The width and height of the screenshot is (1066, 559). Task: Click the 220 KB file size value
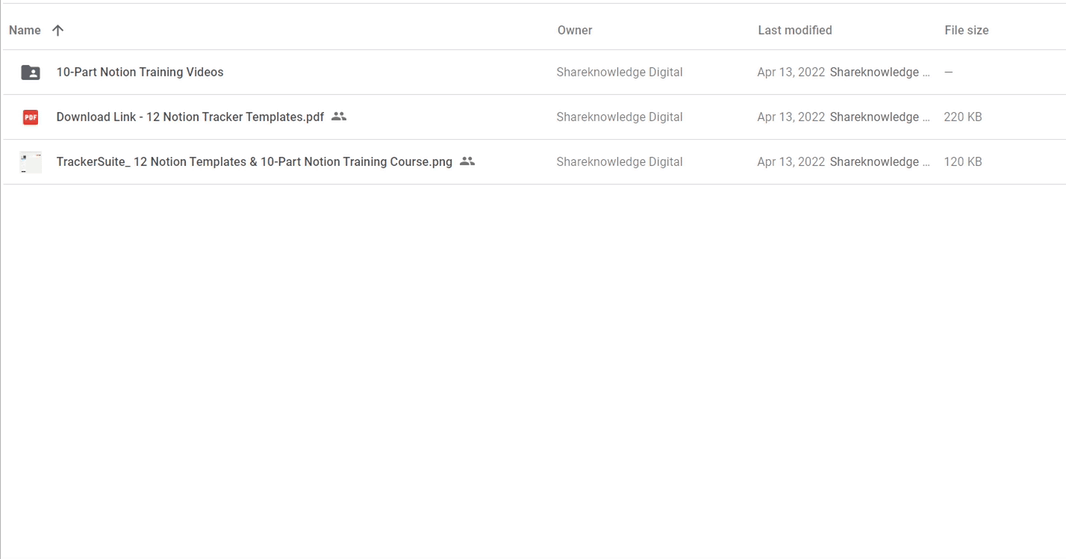tap(963, 117)
